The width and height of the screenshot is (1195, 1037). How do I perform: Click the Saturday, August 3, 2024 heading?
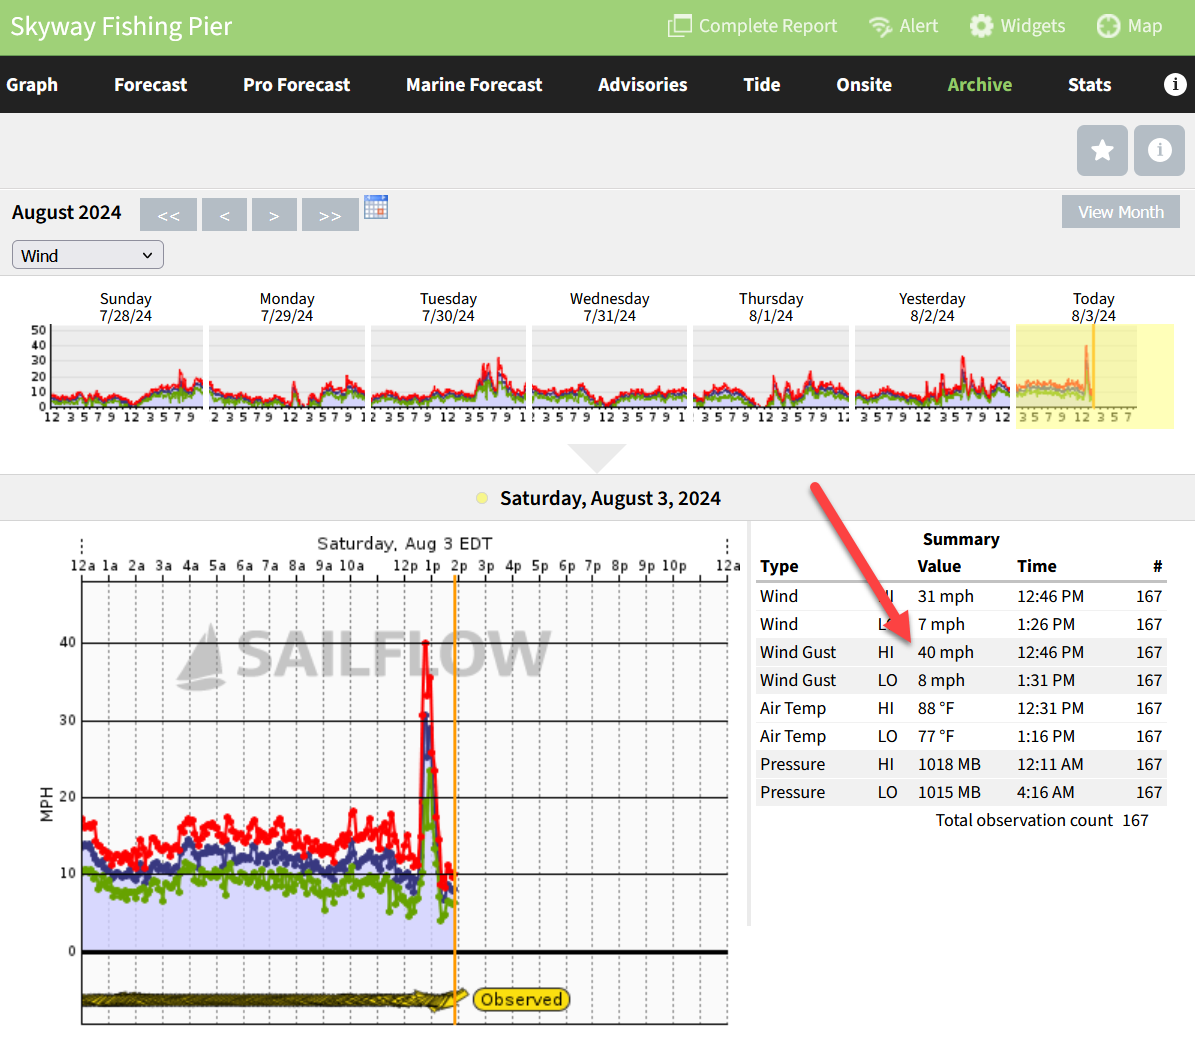coord(610,498)
